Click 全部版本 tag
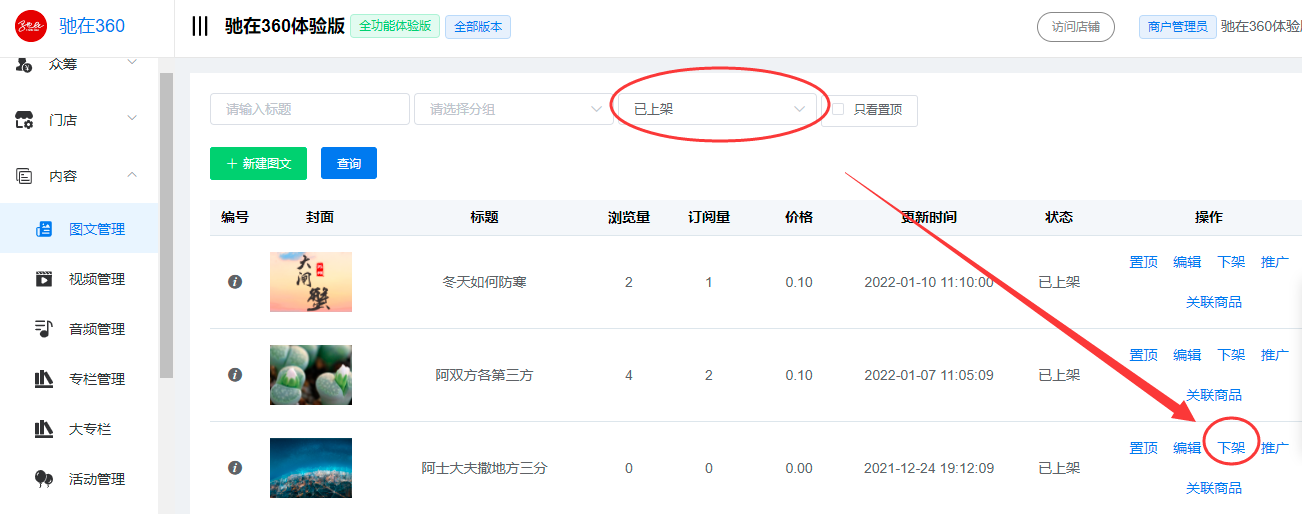1302x514 pixels. point(478,27)
